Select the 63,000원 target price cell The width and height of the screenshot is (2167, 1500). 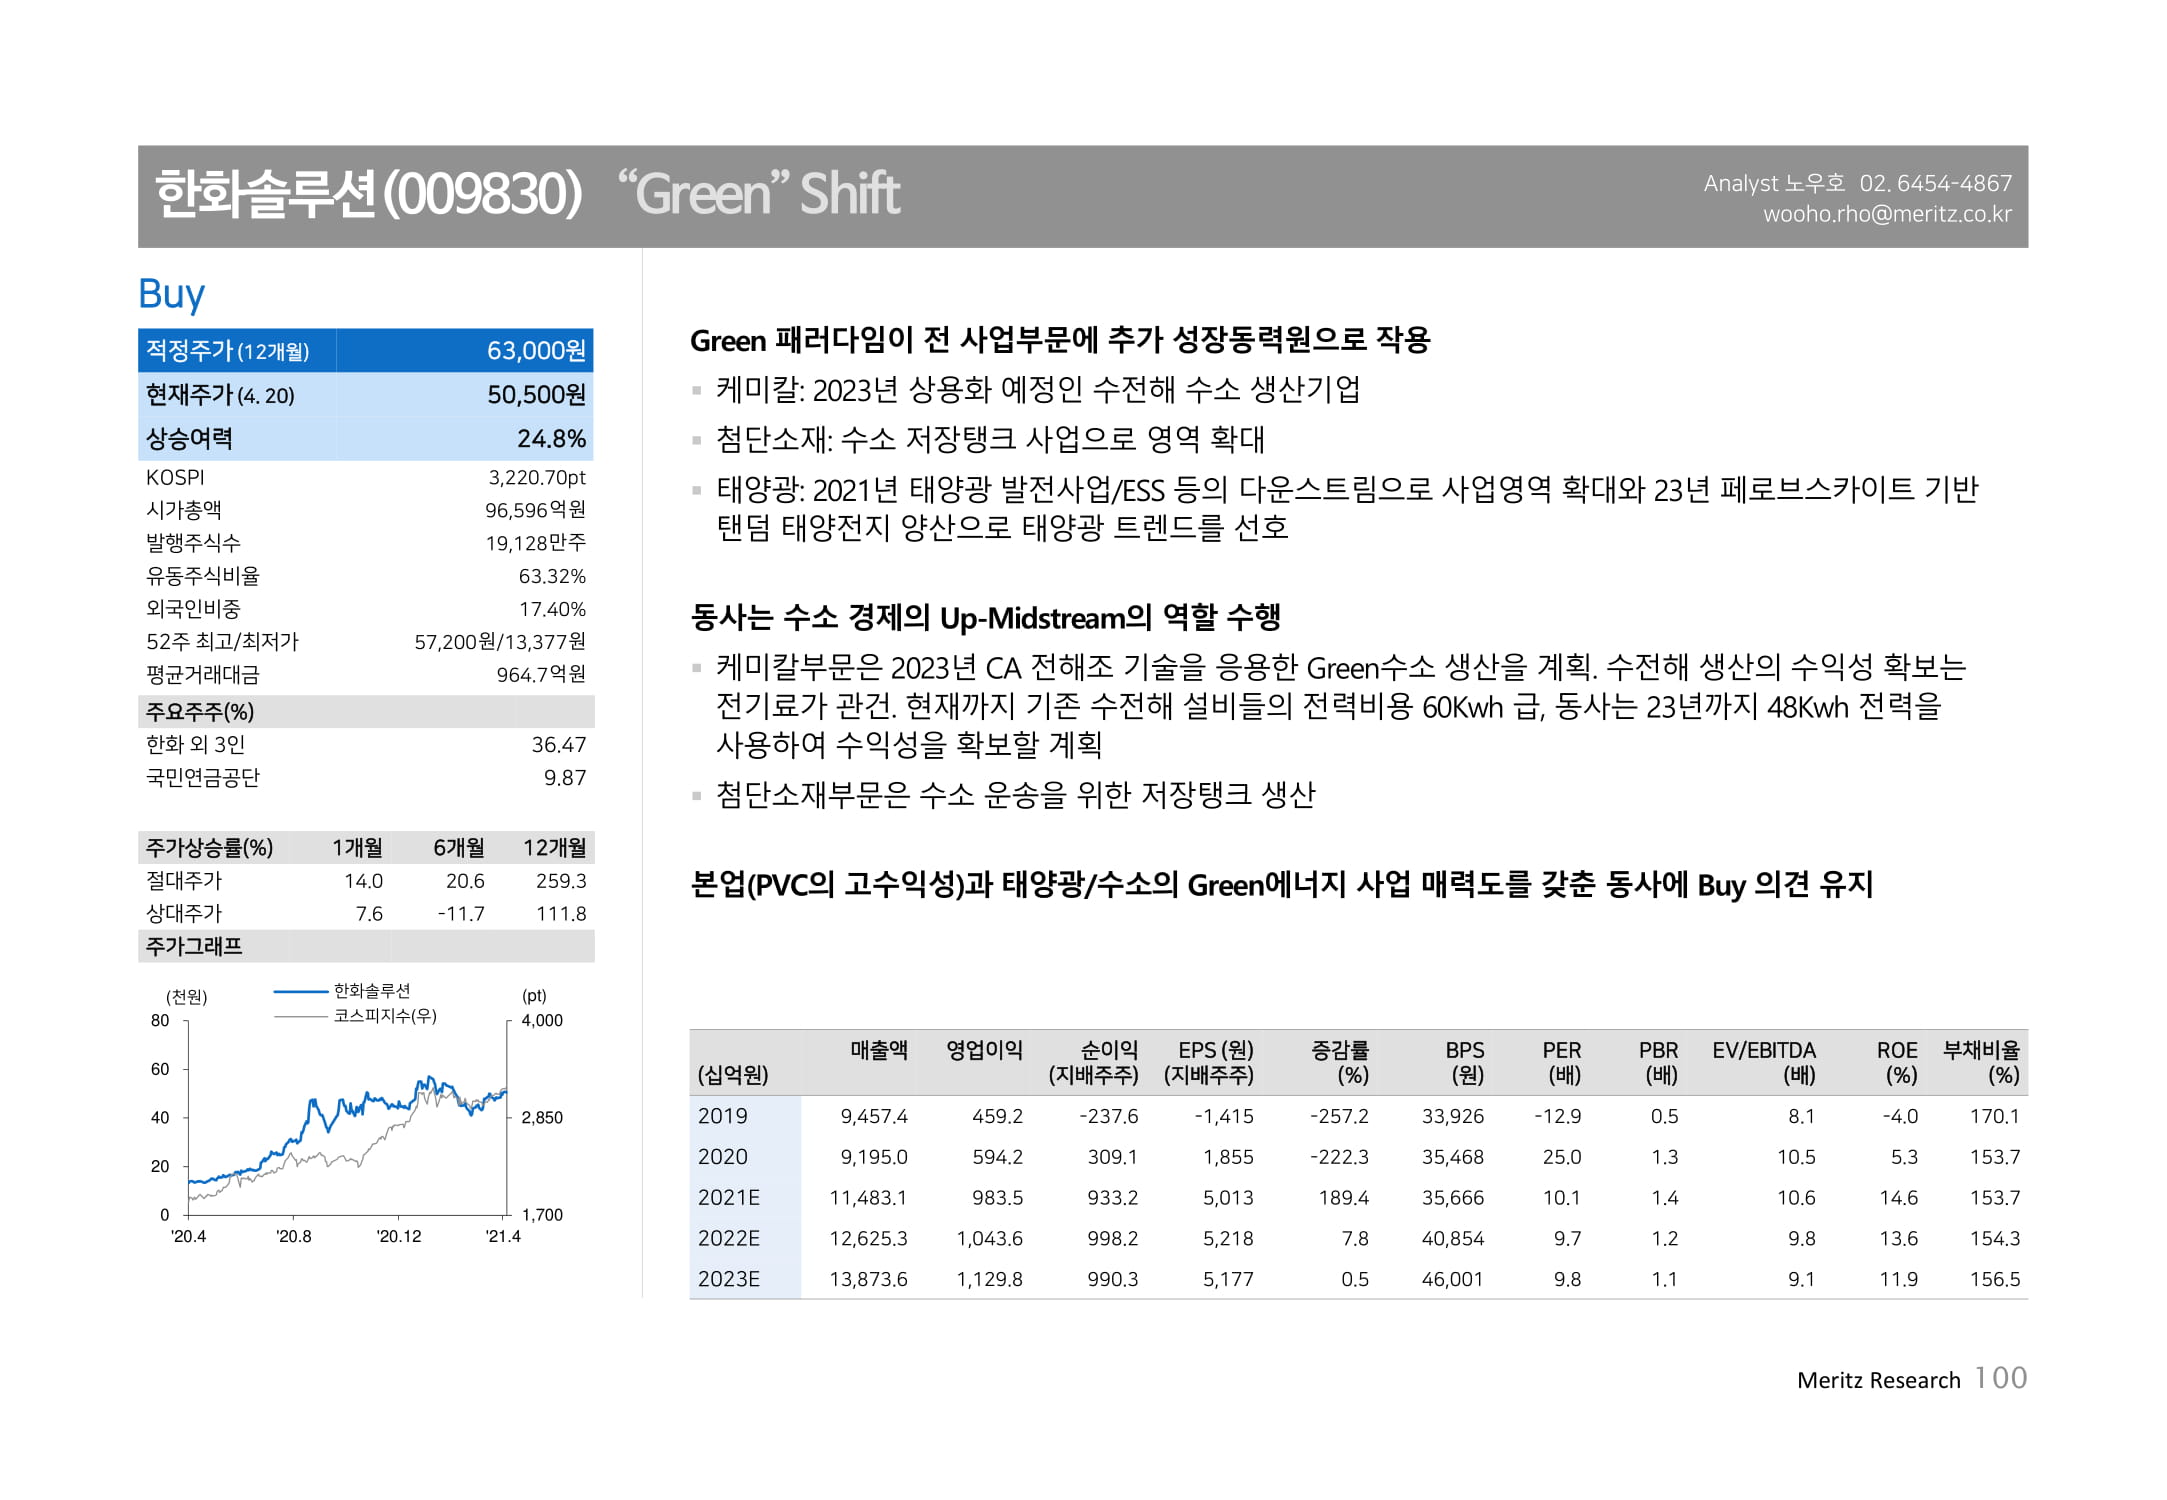[535, 351]
